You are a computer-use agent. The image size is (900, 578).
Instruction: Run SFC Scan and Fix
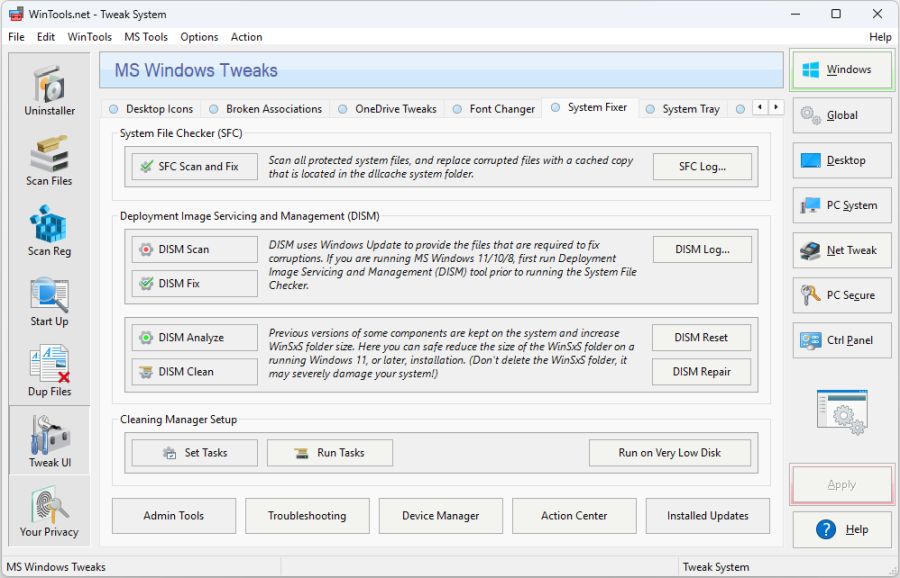coord(193,167)
